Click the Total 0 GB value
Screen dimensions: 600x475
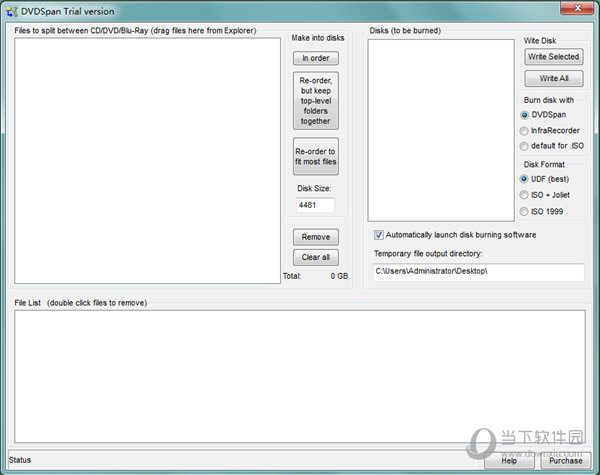coord(339,276)
